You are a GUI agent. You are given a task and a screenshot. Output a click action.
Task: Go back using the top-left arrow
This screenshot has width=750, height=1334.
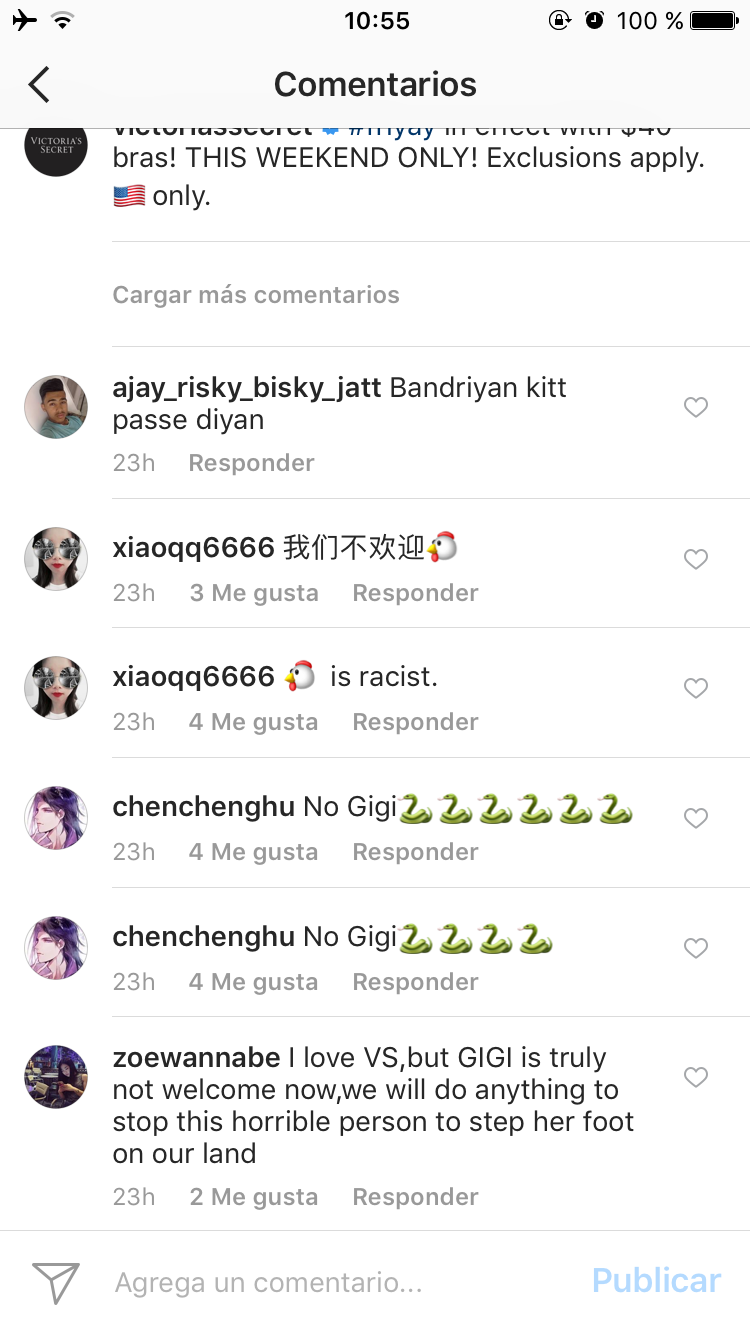click(39, 85)
